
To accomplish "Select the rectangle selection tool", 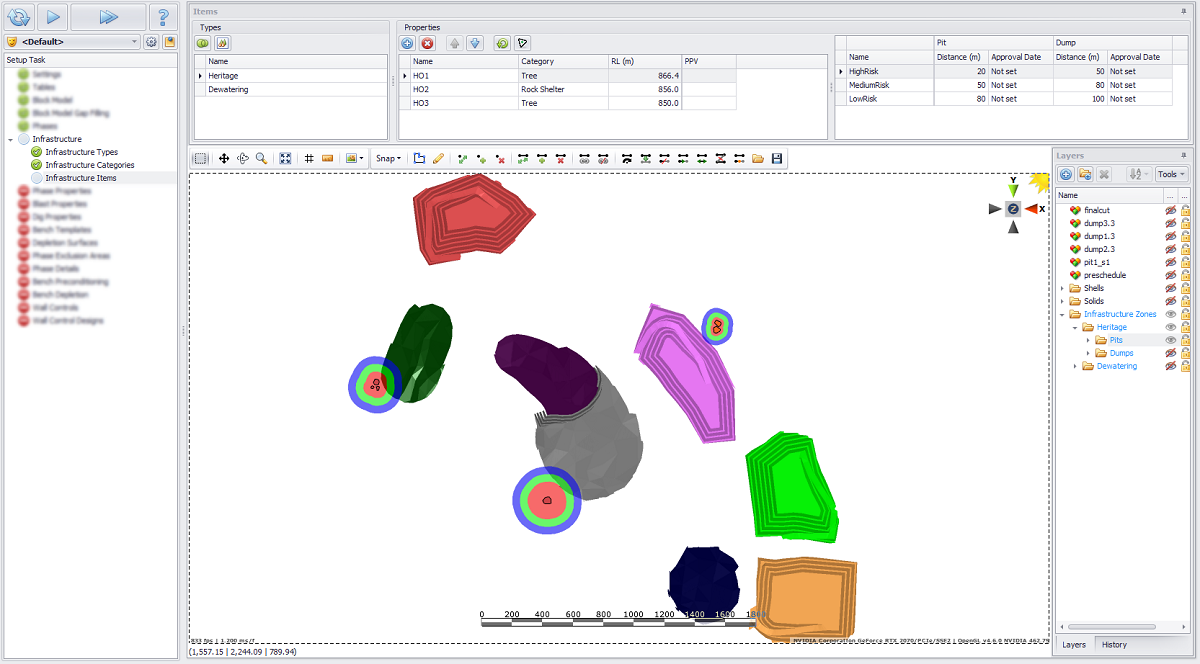I will [201, 158].
